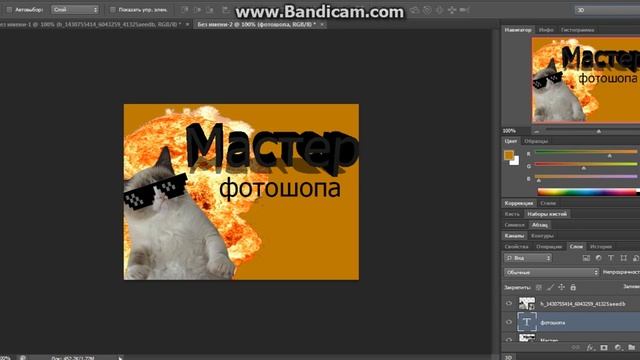Toggle lock all padlock icon

point(573,287)
